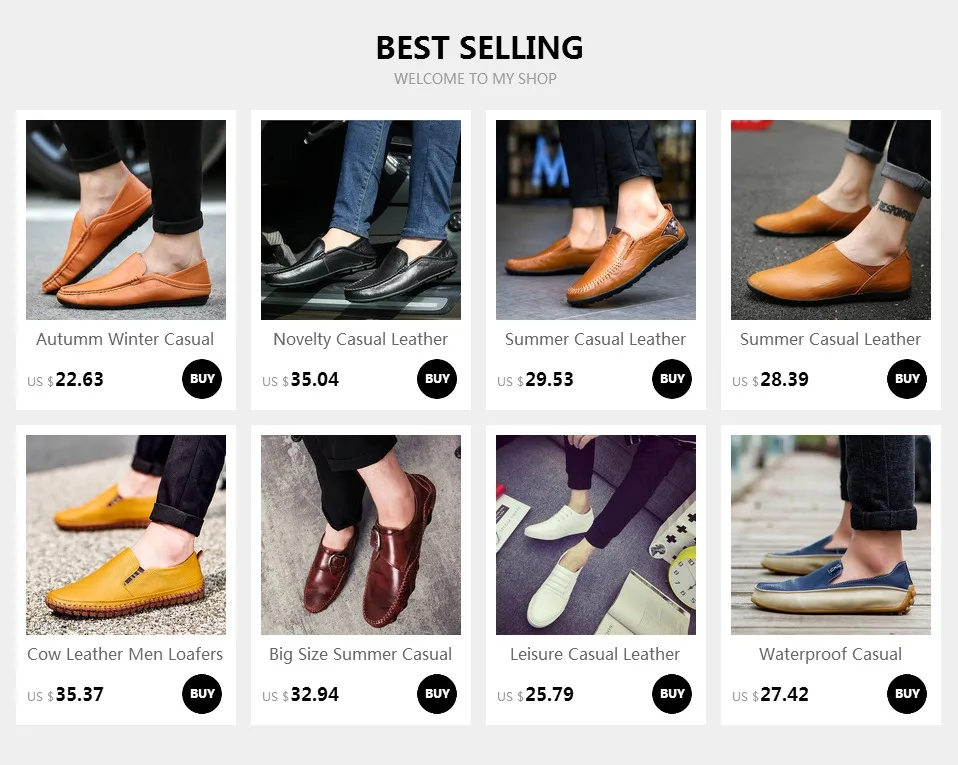The height and width of the screenshot is (765, 958).
Task: Open the white slip-on shoes image
Action: pos(596,535)
